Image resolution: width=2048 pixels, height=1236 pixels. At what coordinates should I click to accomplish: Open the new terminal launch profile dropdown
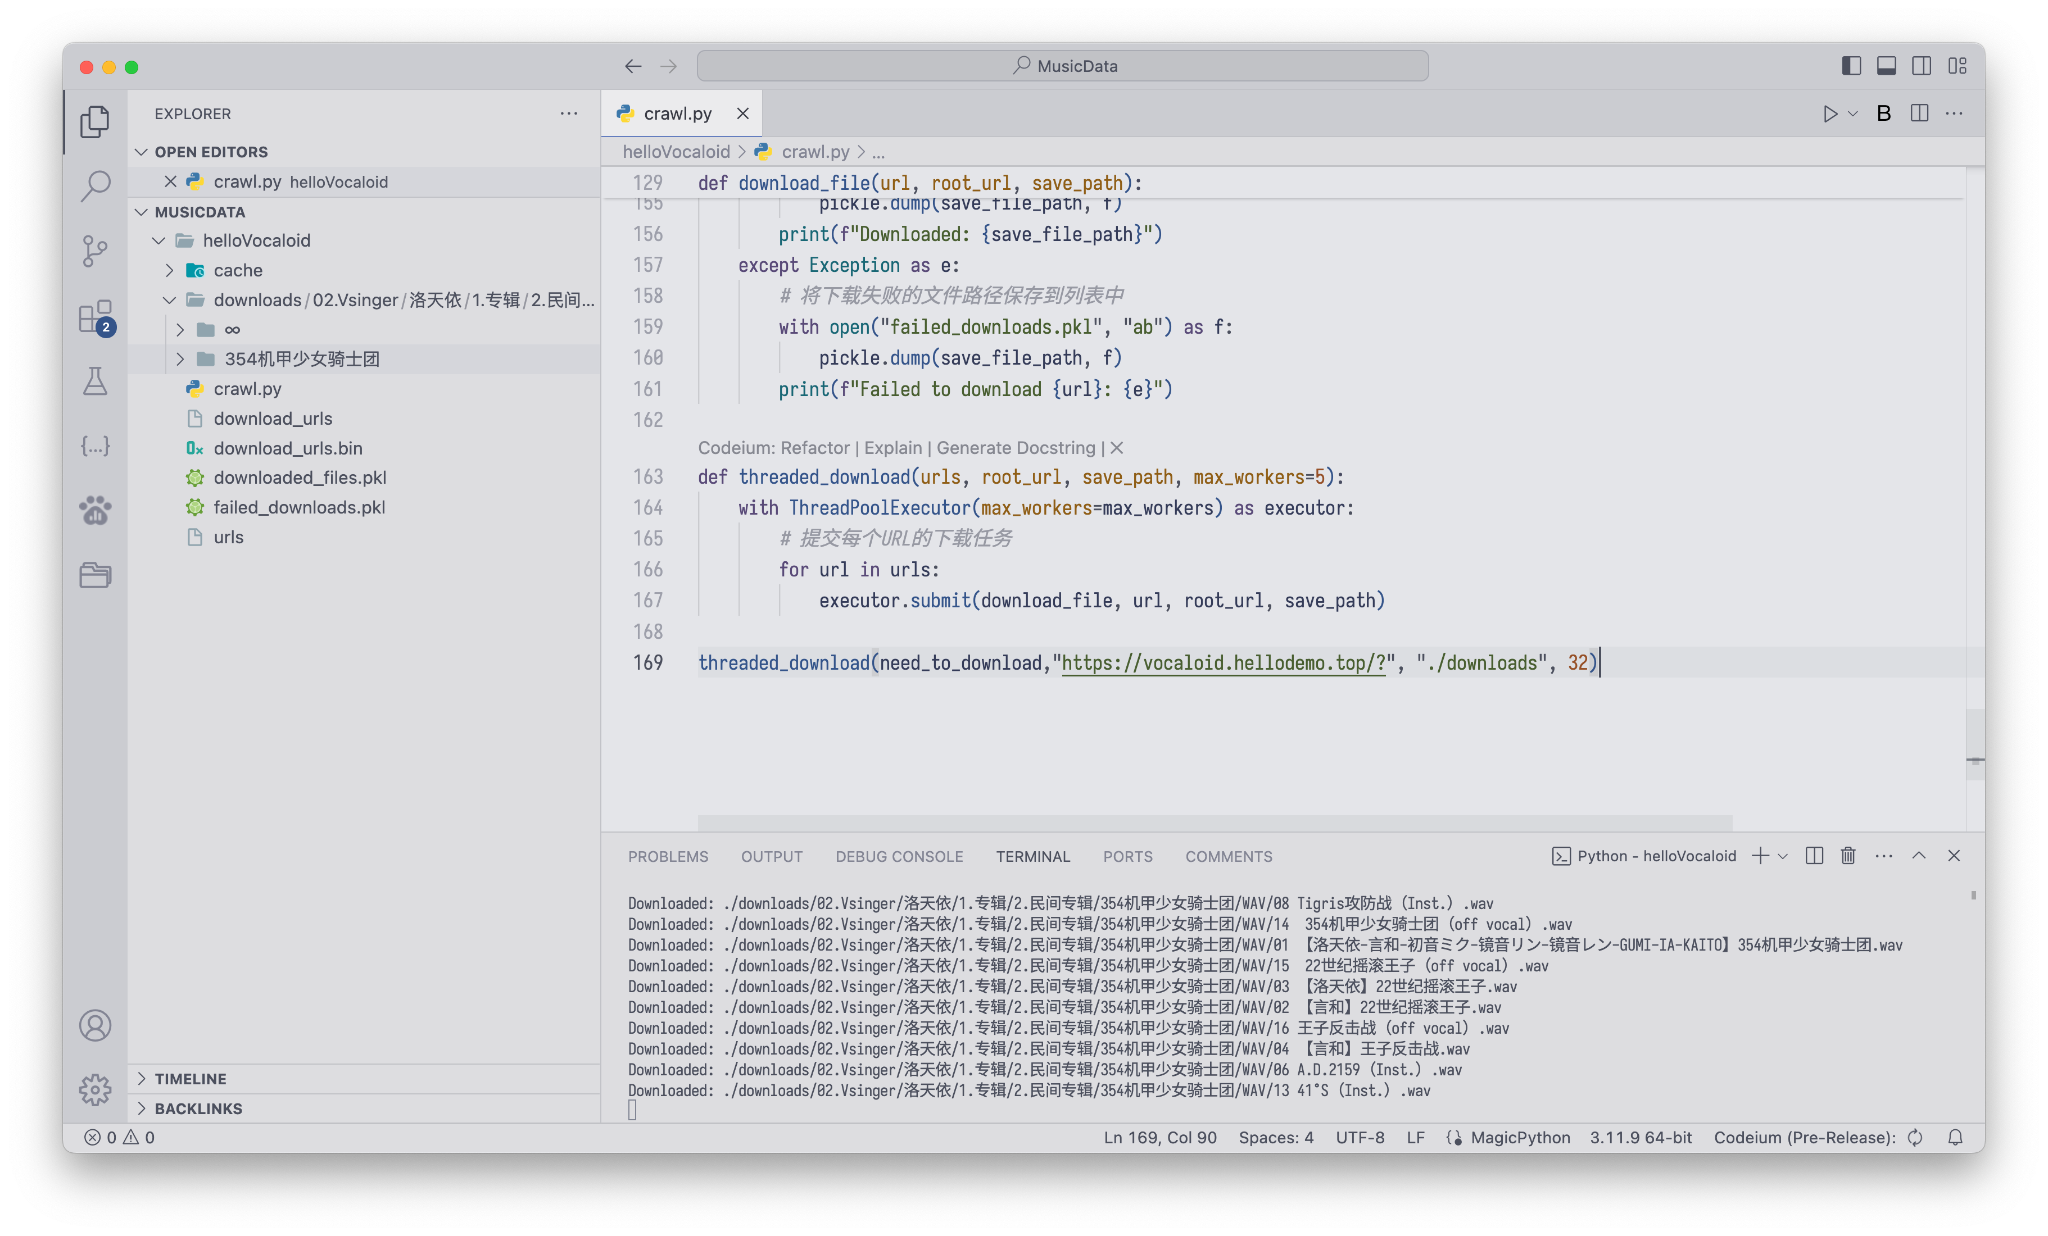pyautogui.click(x=1783, y=856)
